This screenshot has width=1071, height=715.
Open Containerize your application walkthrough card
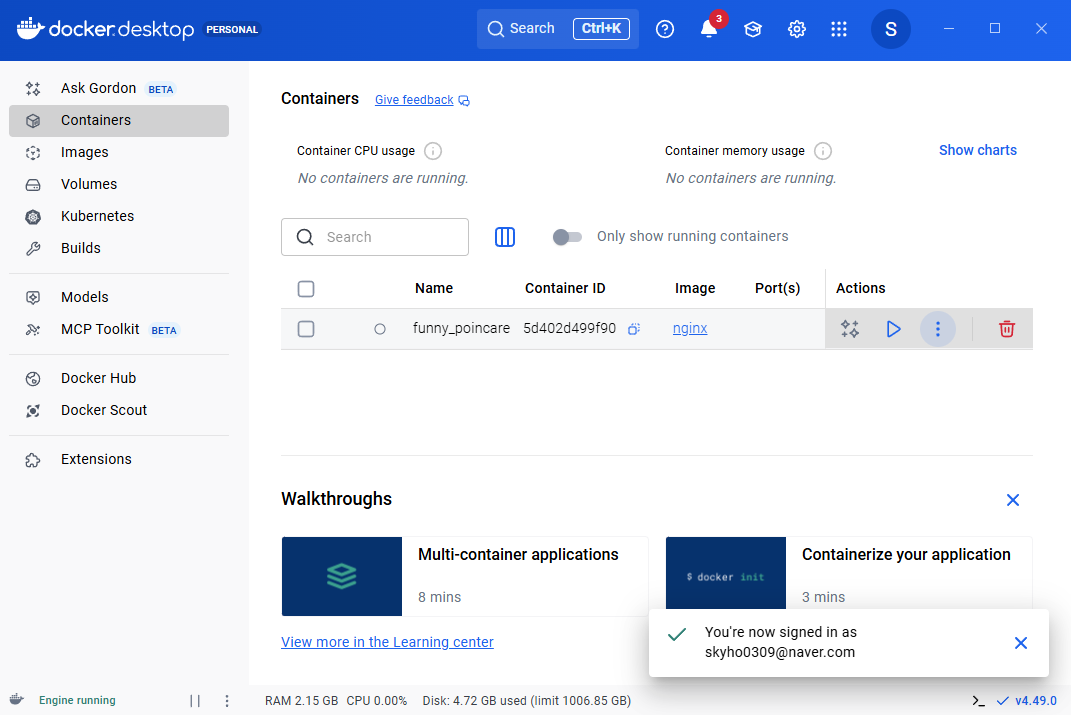(x=849, y=574)
